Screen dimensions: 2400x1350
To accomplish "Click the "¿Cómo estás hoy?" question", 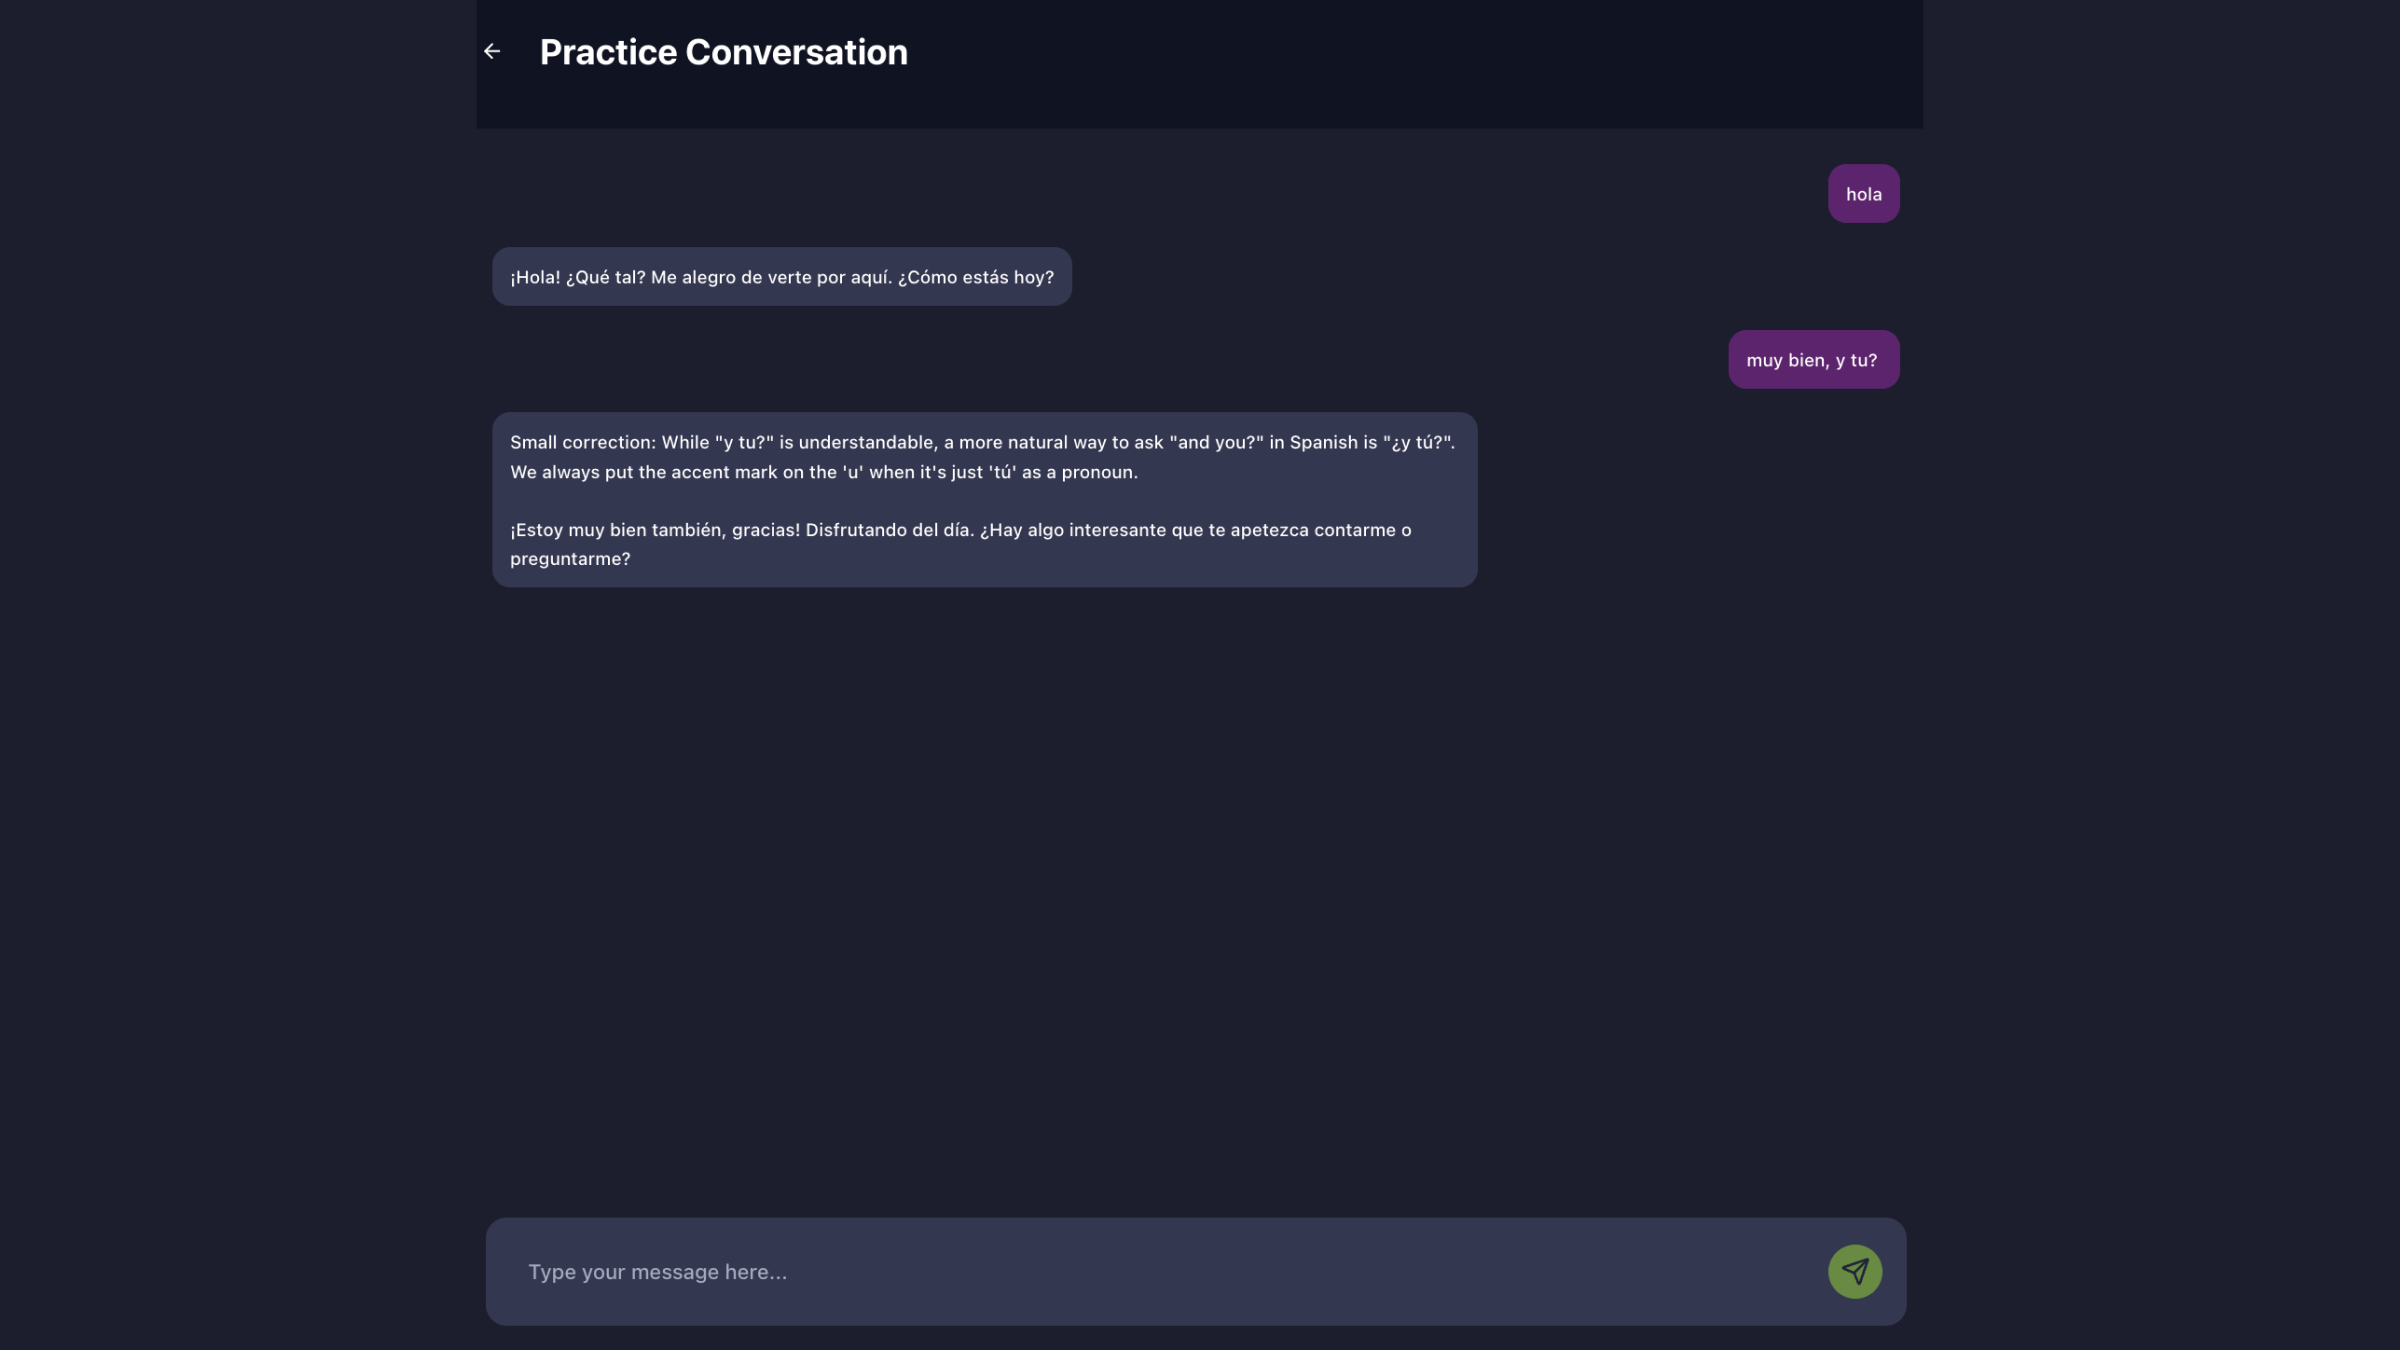I will 975,277.
